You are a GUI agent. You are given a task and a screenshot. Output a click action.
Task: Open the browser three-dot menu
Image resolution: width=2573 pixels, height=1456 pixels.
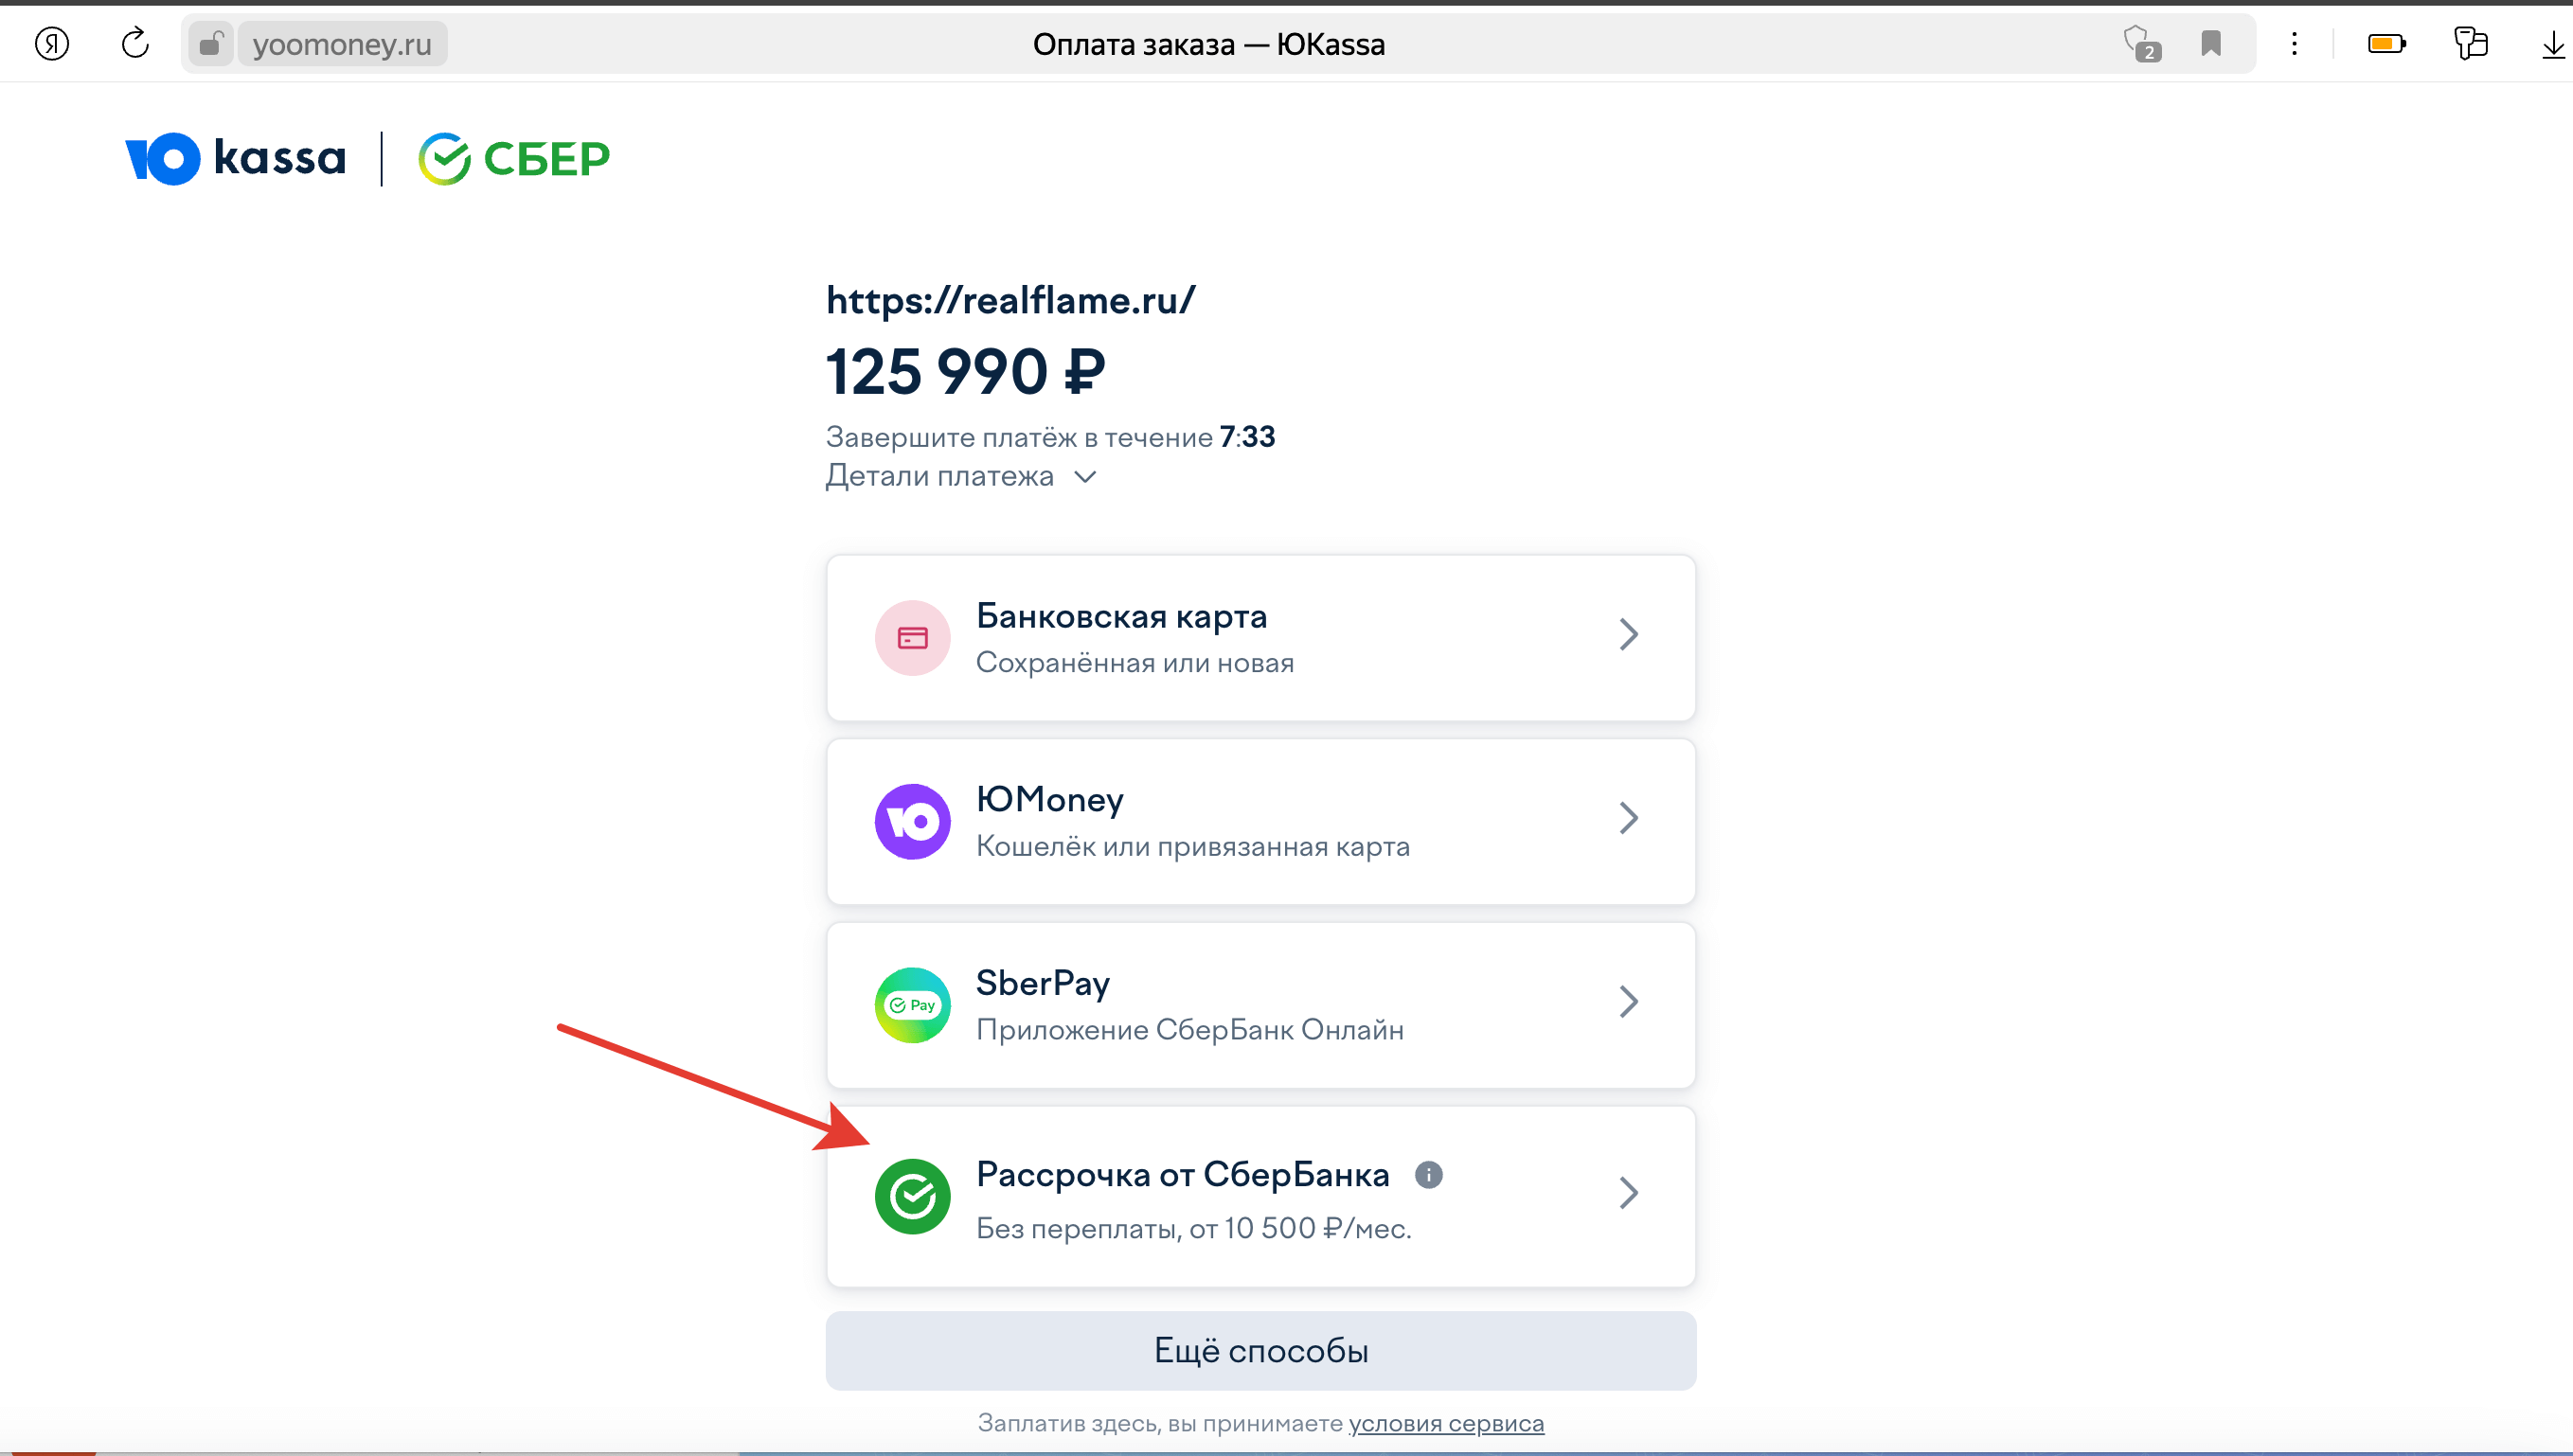pos(2295,44)
